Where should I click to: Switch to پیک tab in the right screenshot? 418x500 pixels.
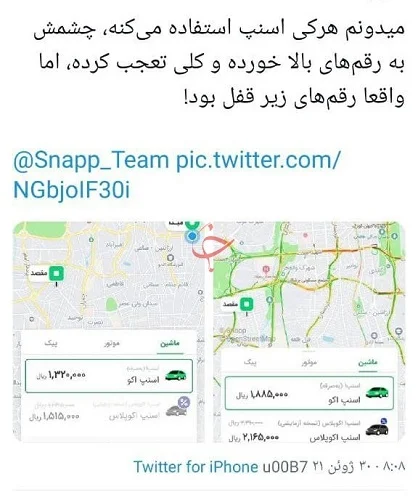[x=250, y=362]
